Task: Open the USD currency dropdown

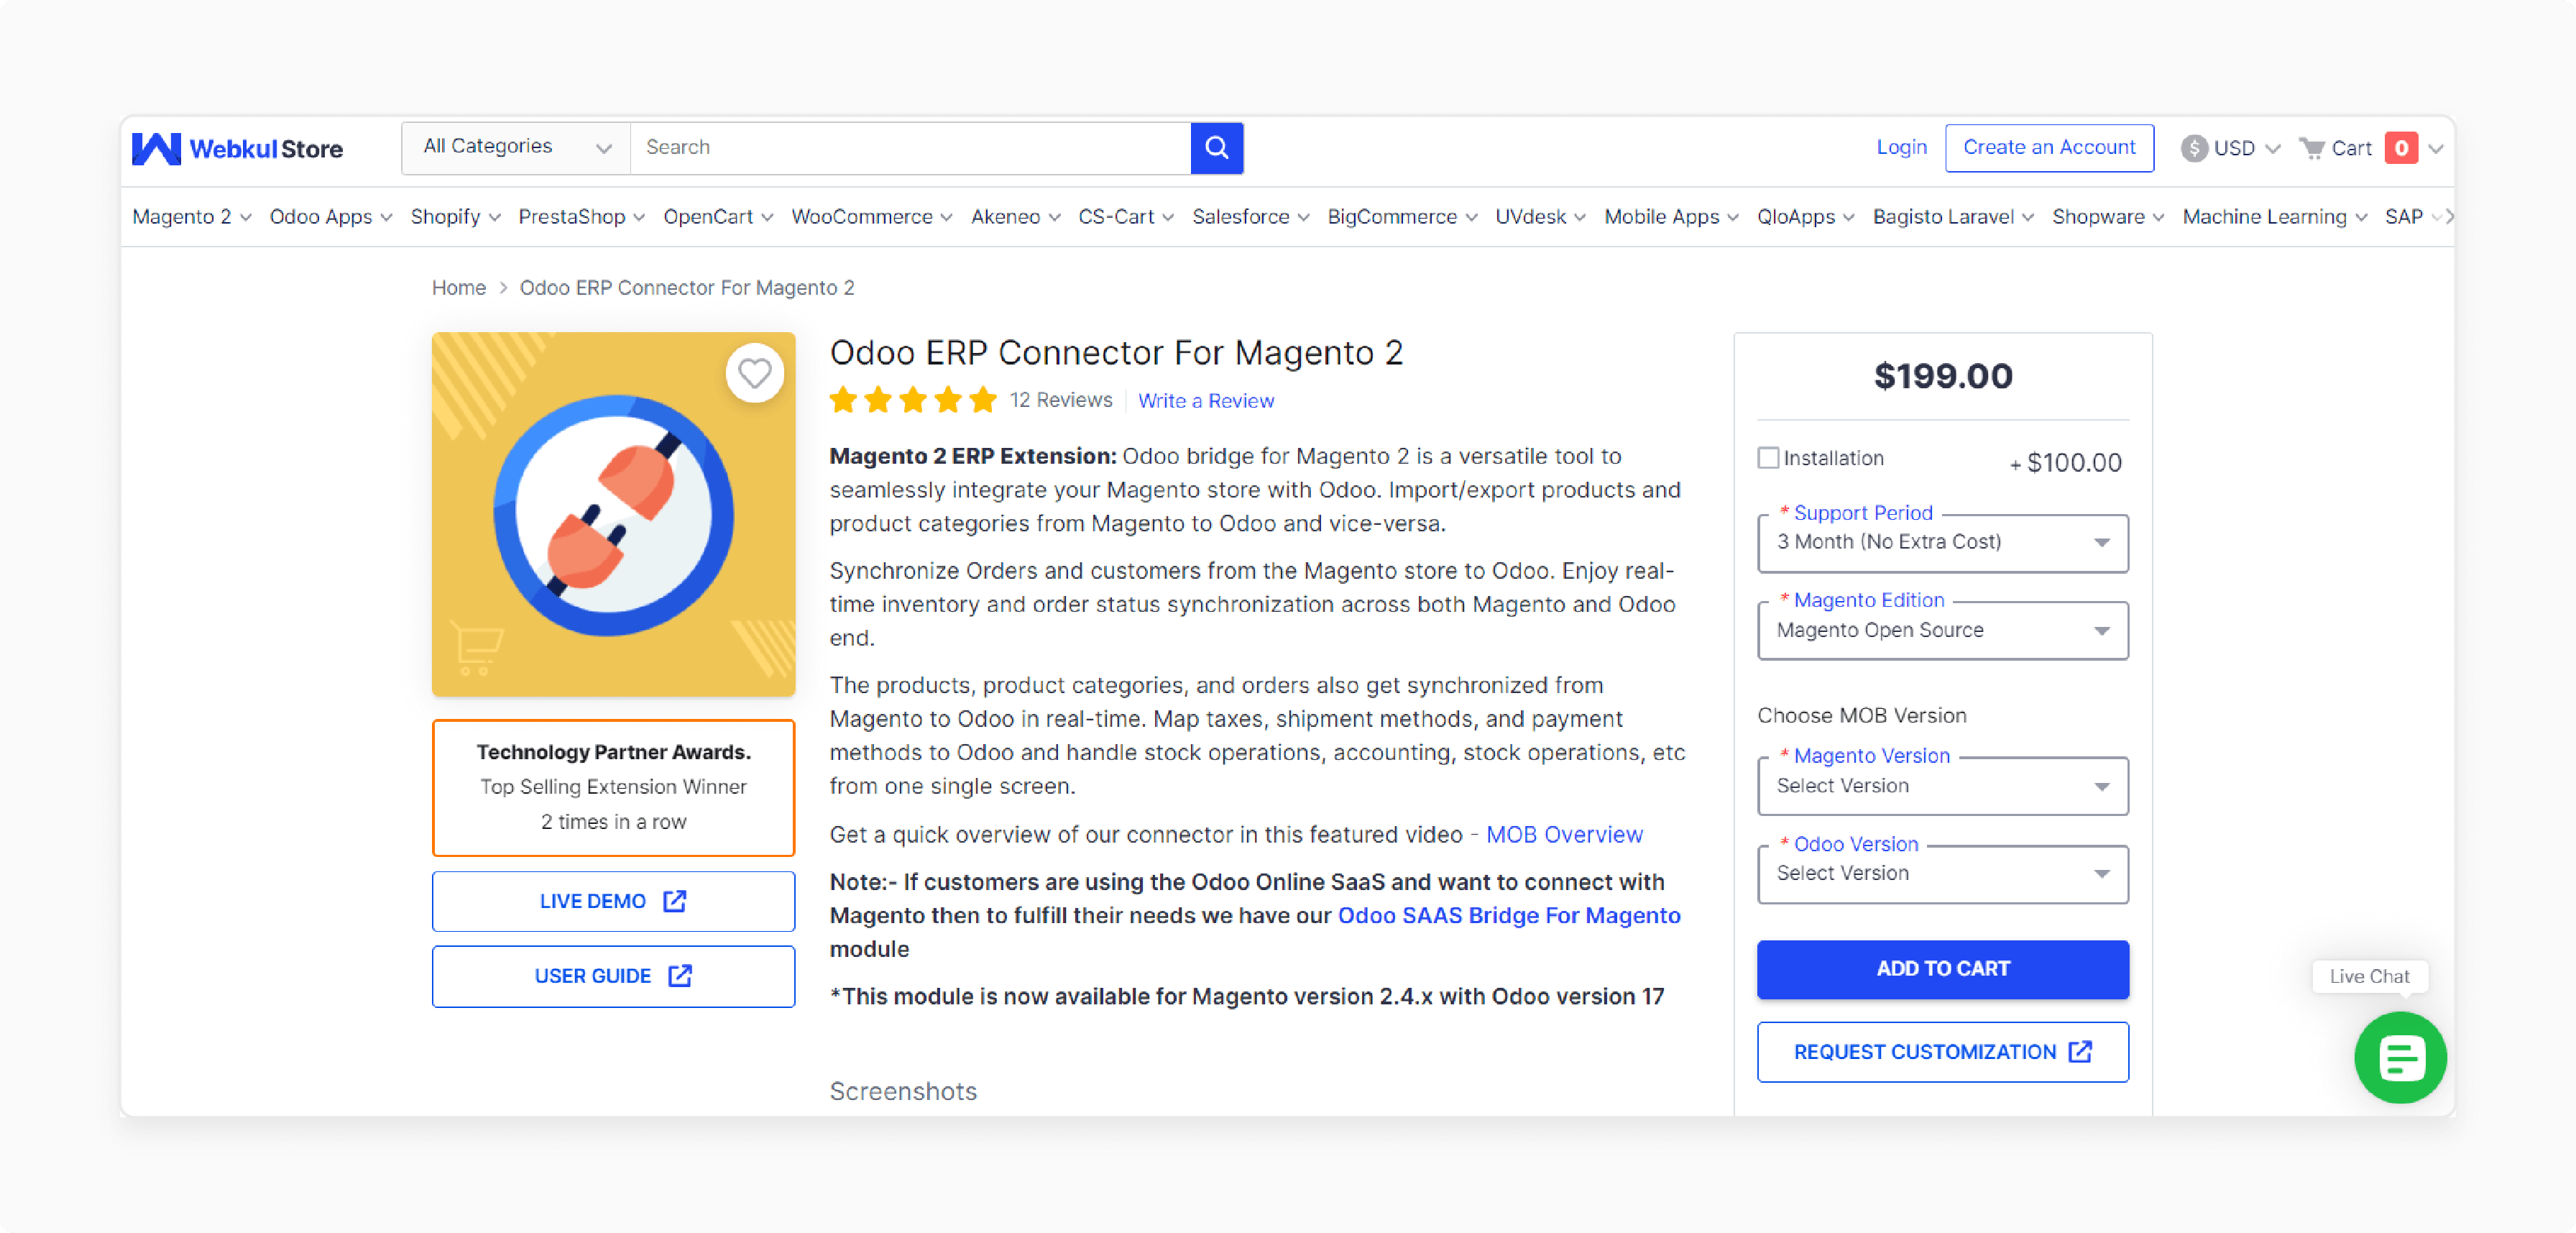Action: (2231, 148)
